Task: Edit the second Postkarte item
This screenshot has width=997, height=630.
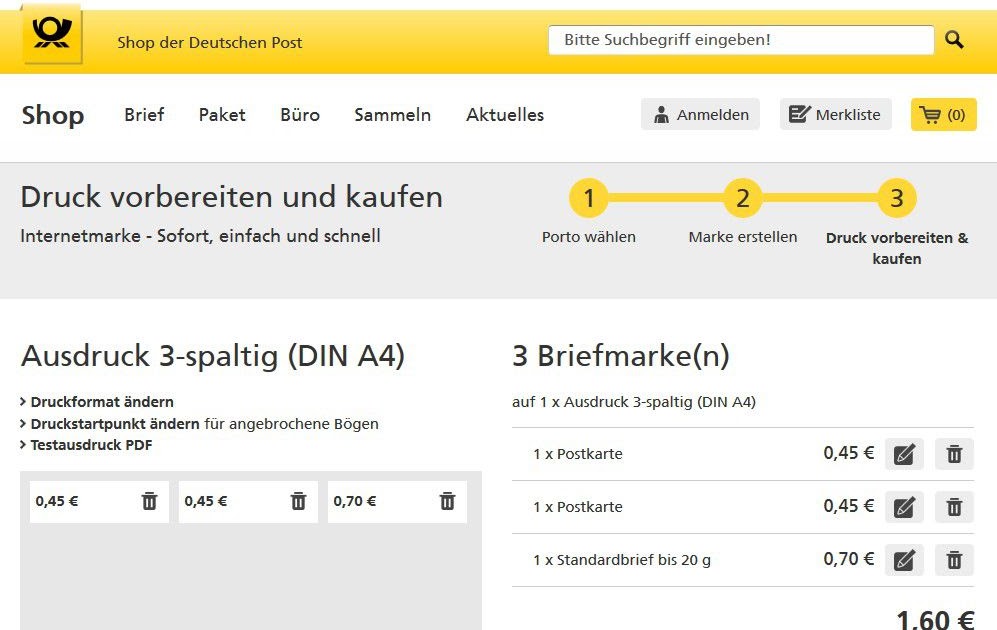Action: 904,507
